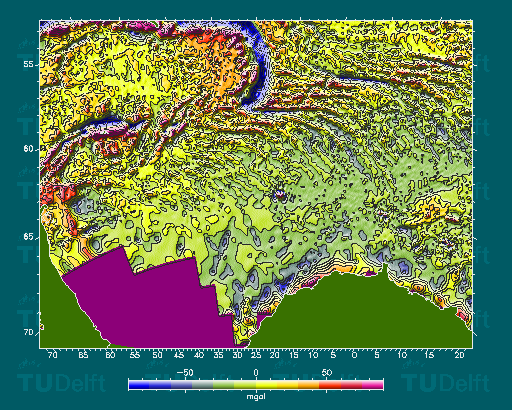Click the 60 latitude axis label

[x=29, y=149]
